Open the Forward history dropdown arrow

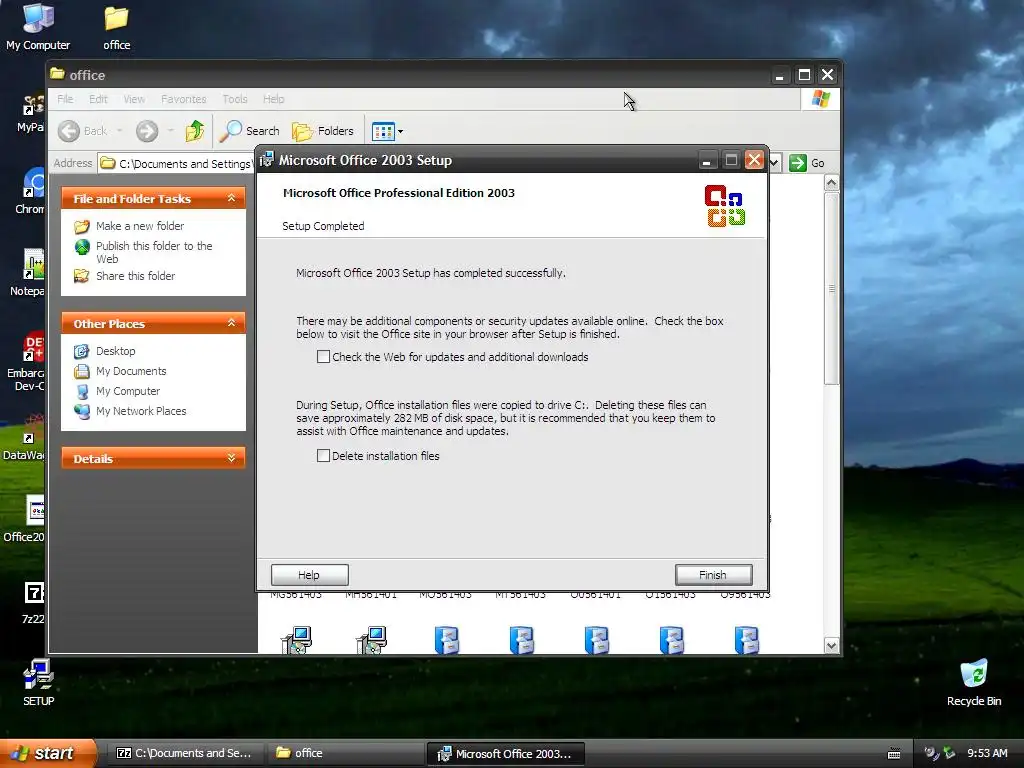tap(170, 131)
